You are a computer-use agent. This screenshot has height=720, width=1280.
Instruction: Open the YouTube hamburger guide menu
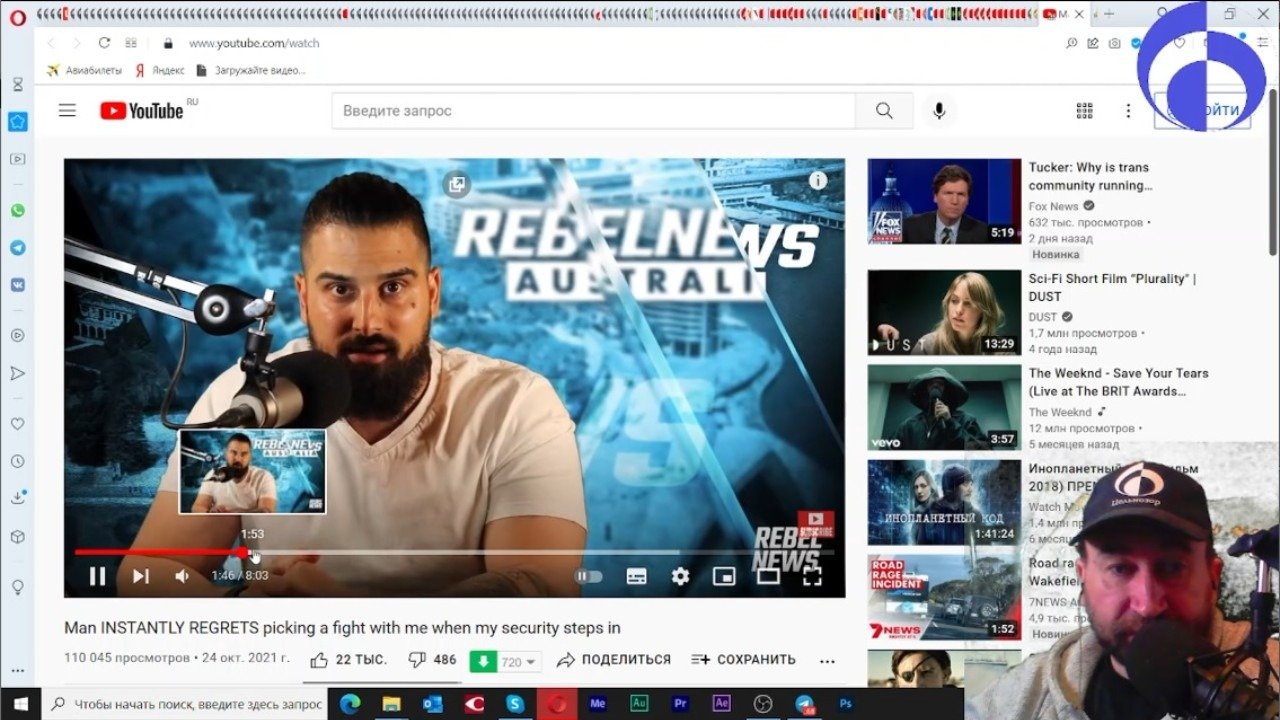67,111
